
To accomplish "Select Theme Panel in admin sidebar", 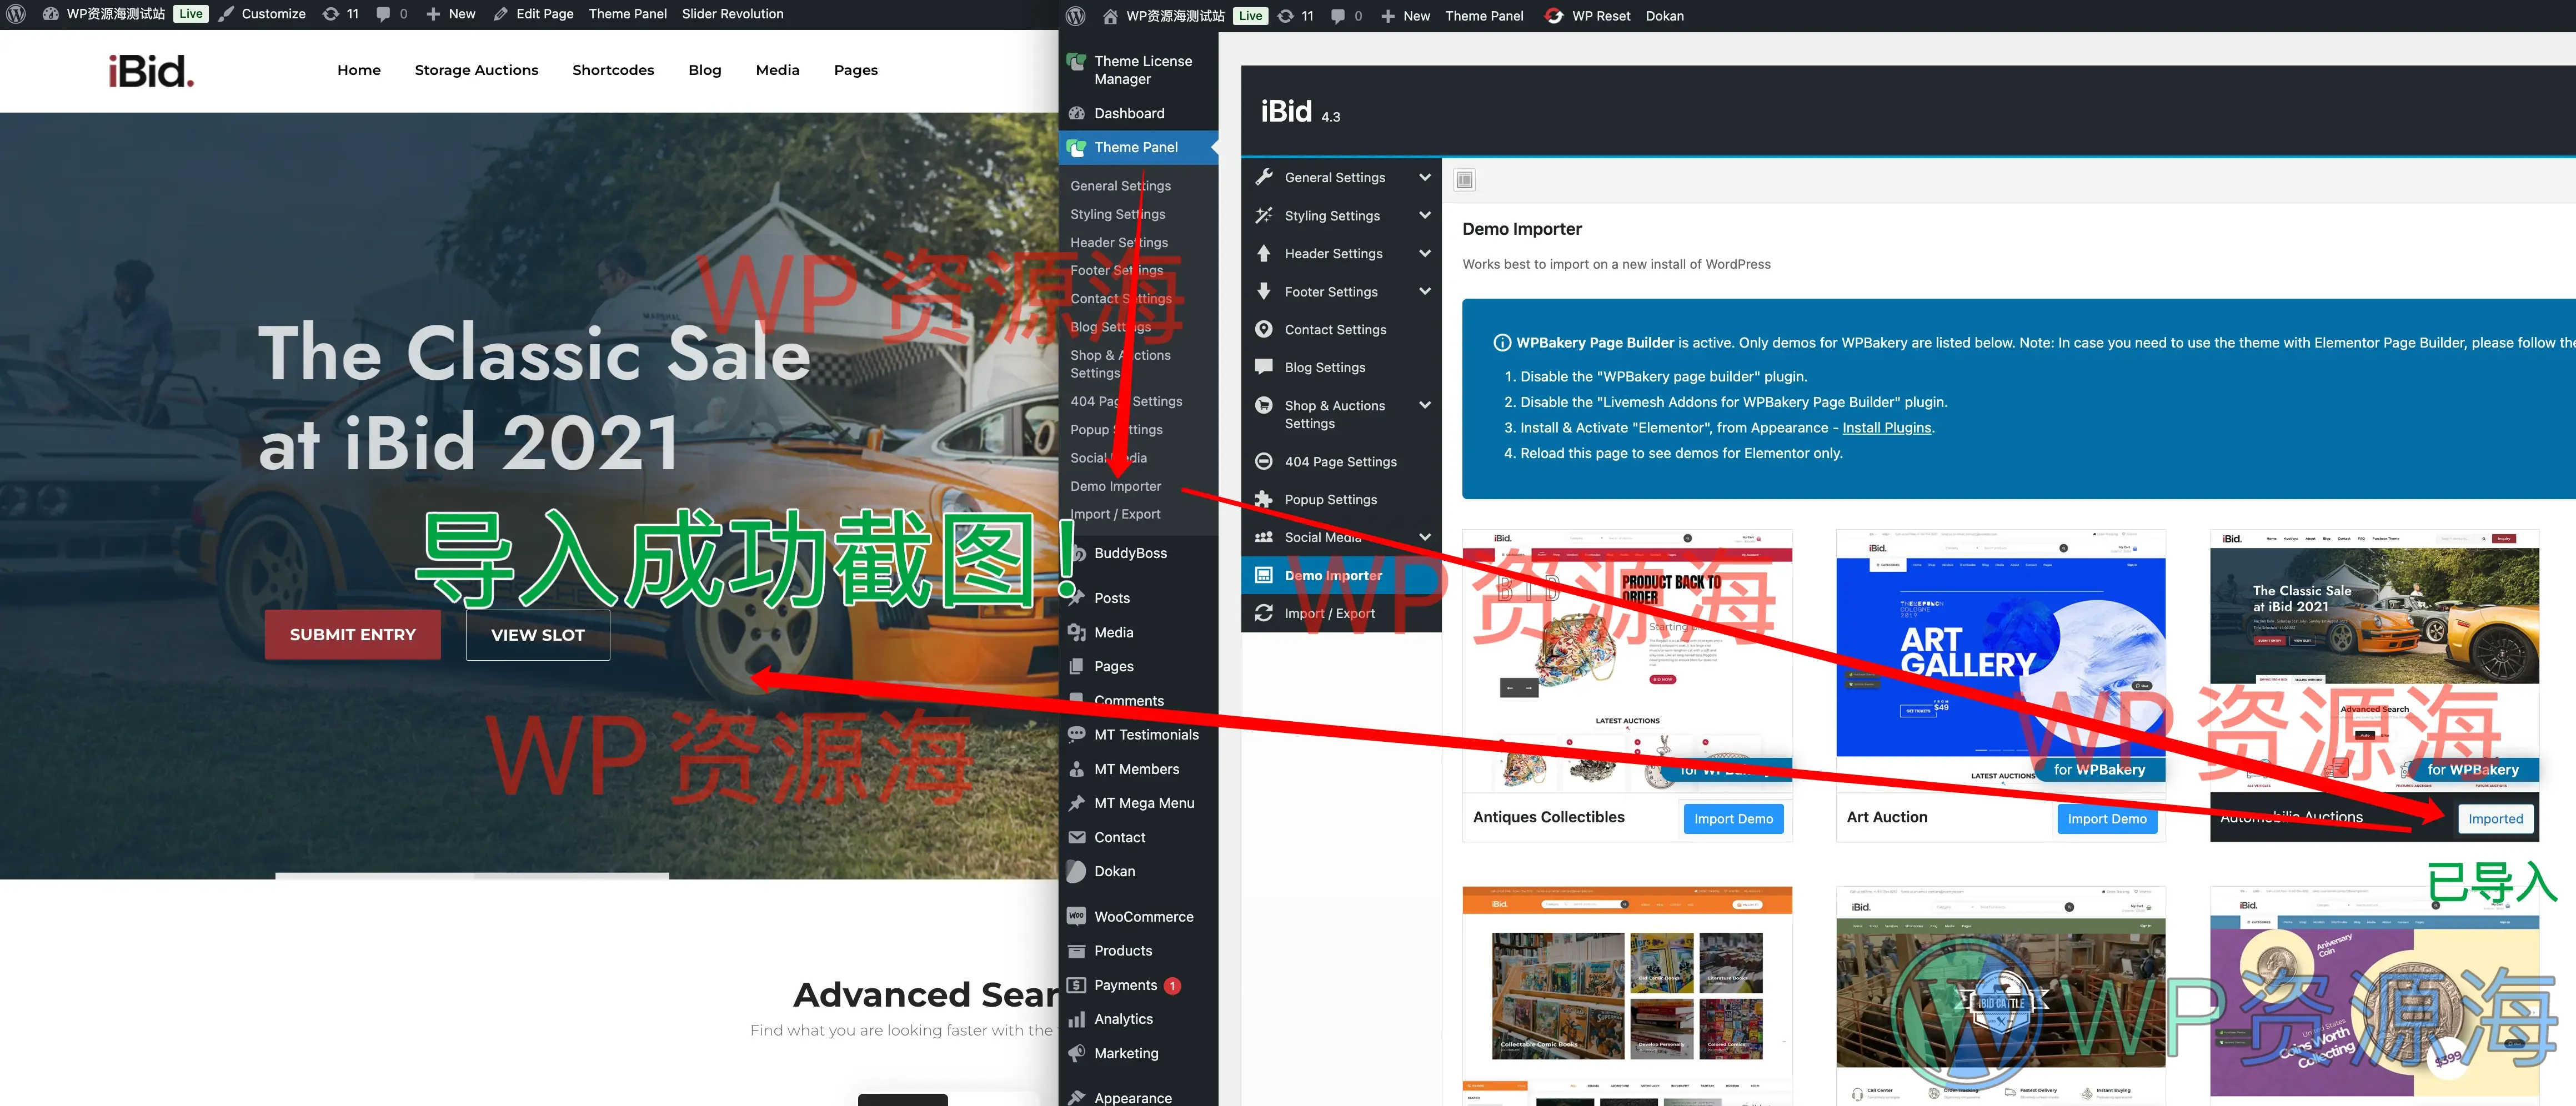I will [x=1138, y=147].
